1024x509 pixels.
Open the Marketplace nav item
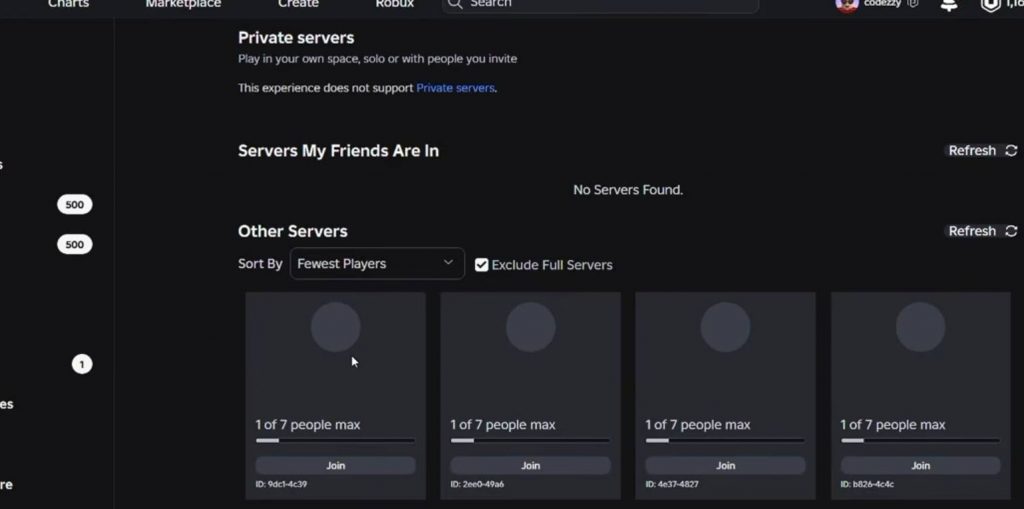click(184, 3)
